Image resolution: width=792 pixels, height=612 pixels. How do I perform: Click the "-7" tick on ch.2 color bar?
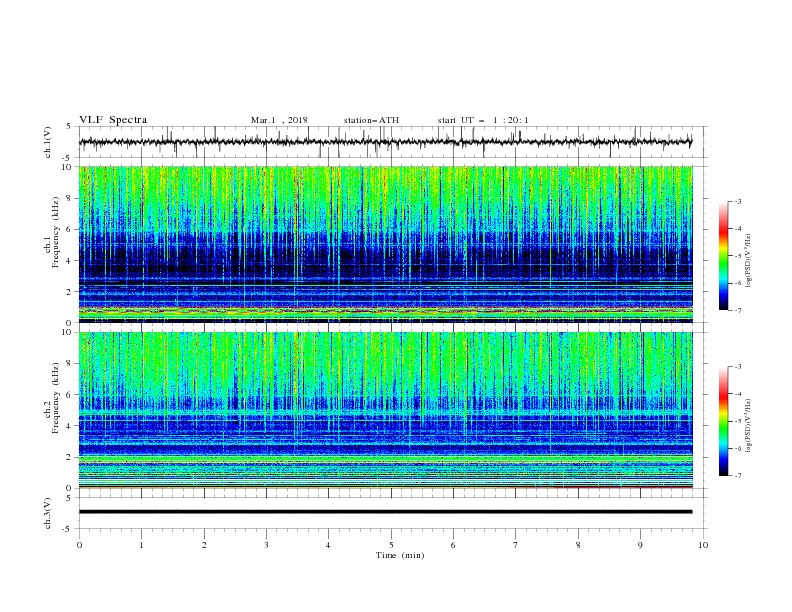[x=737, y=476]
